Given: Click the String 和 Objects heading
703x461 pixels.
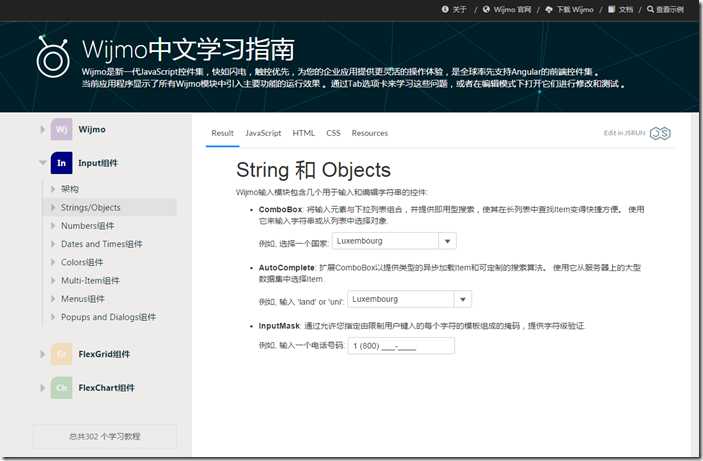Looking at the screenshot, I should 313,170.
